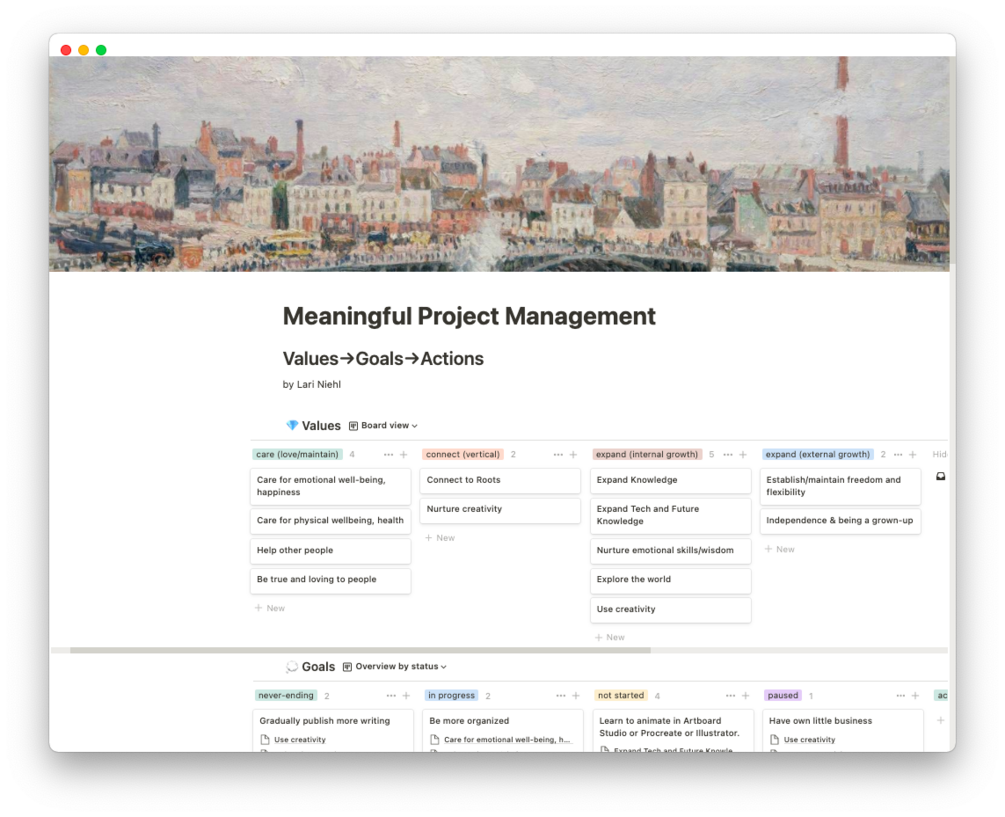
Task: Open options menu for not started column
Action: click(731, 695)
